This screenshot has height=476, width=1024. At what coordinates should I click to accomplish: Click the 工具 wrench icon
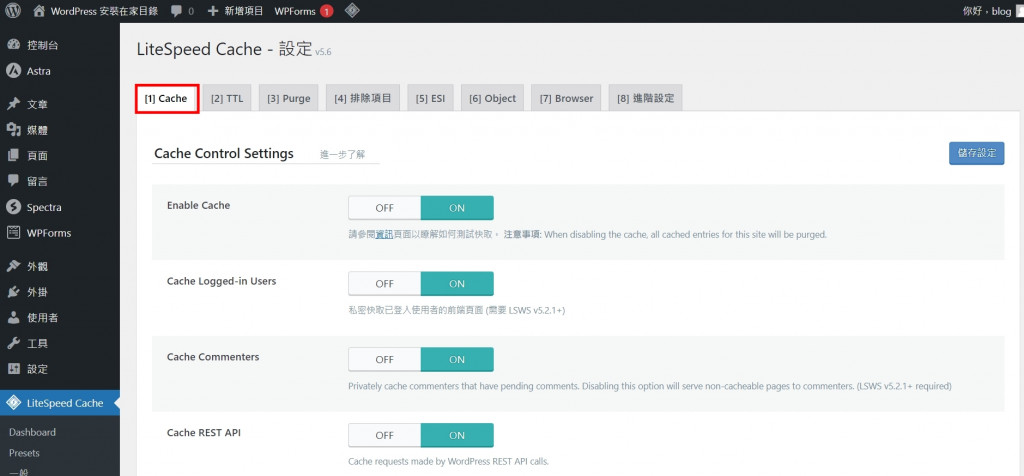pos(13,343)
